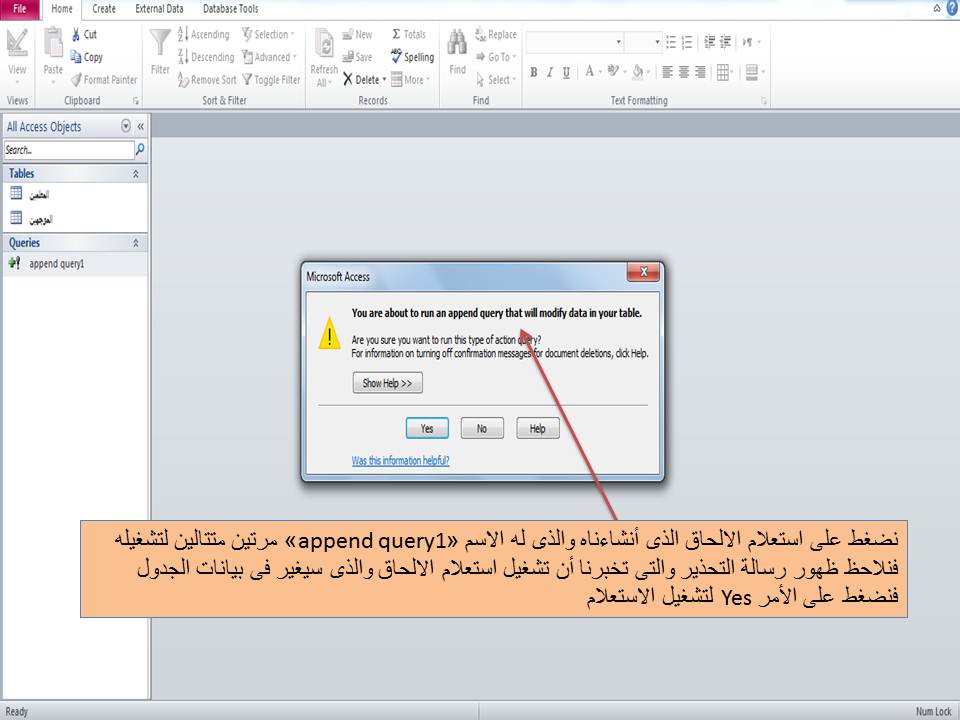
Task: Switch to the Home tab
Action: [62, 9]
